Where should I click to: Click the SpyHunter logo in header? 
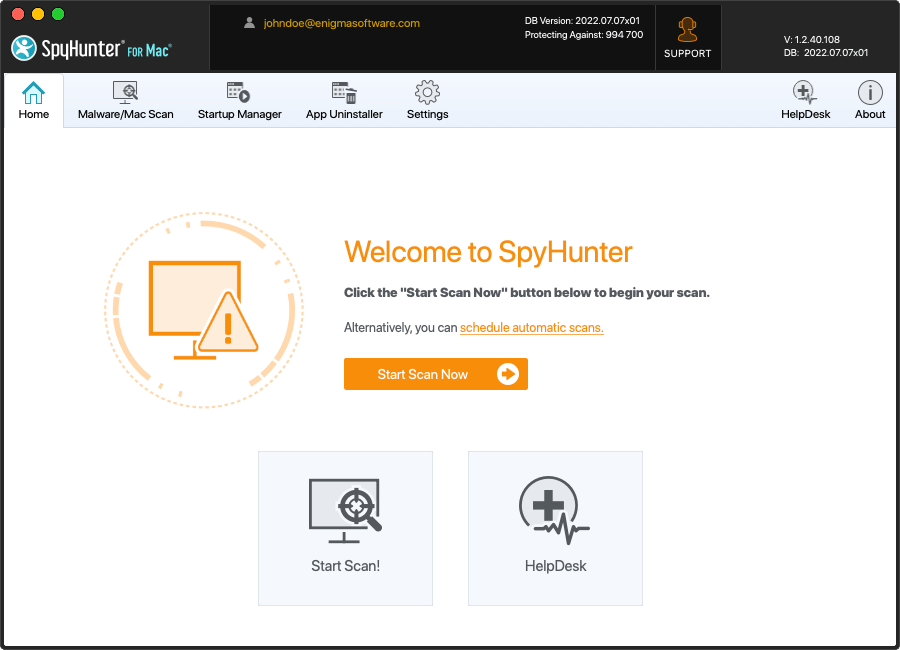[91, 47]
